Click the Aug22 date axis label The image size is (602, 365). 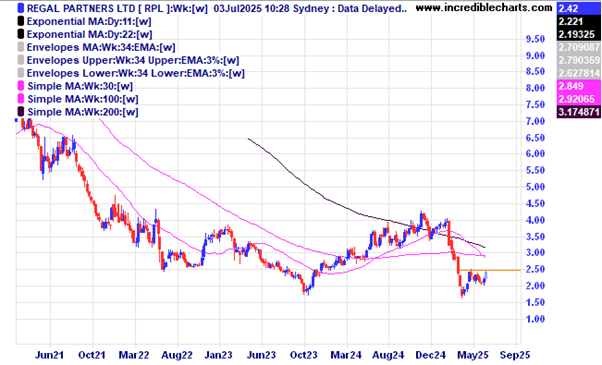(x=177, y=355)
